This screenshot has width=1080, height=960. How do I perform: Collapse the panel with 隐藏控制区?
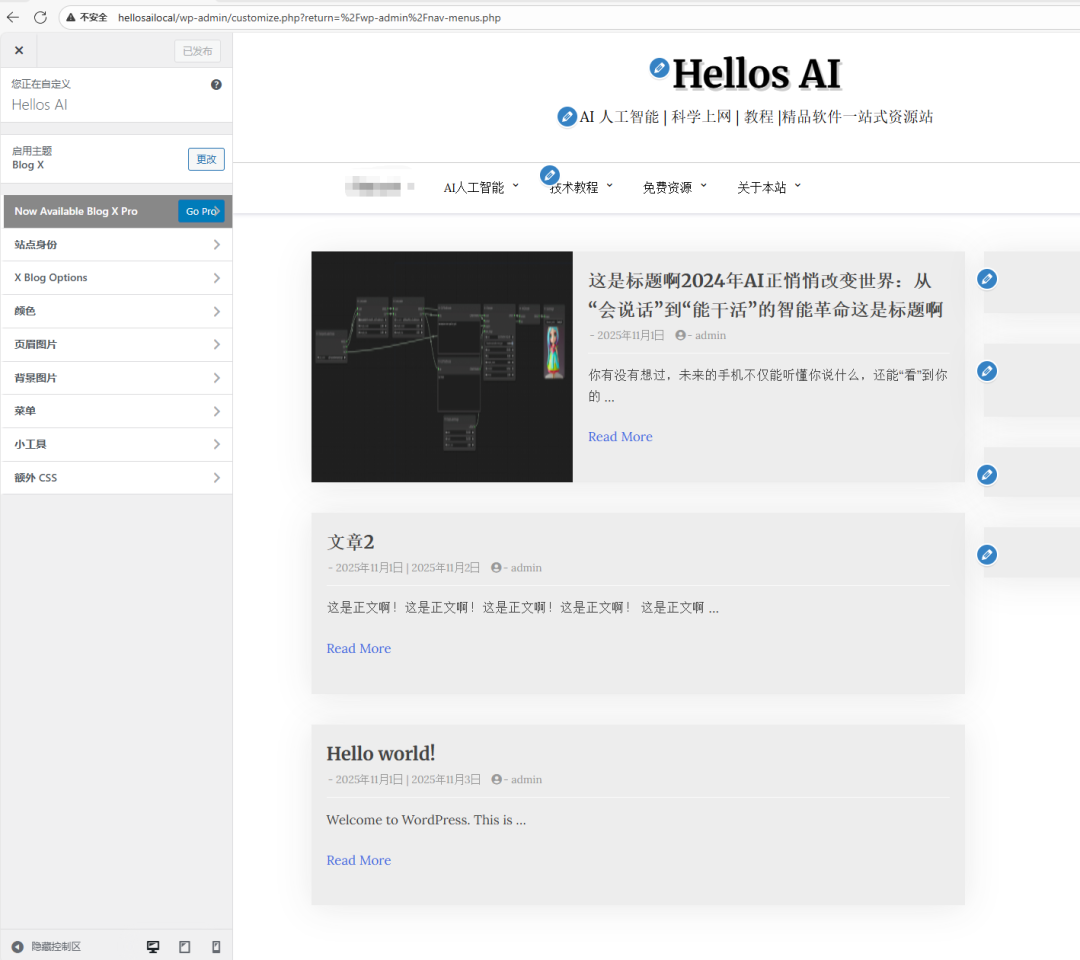click(x=47, y=946)
